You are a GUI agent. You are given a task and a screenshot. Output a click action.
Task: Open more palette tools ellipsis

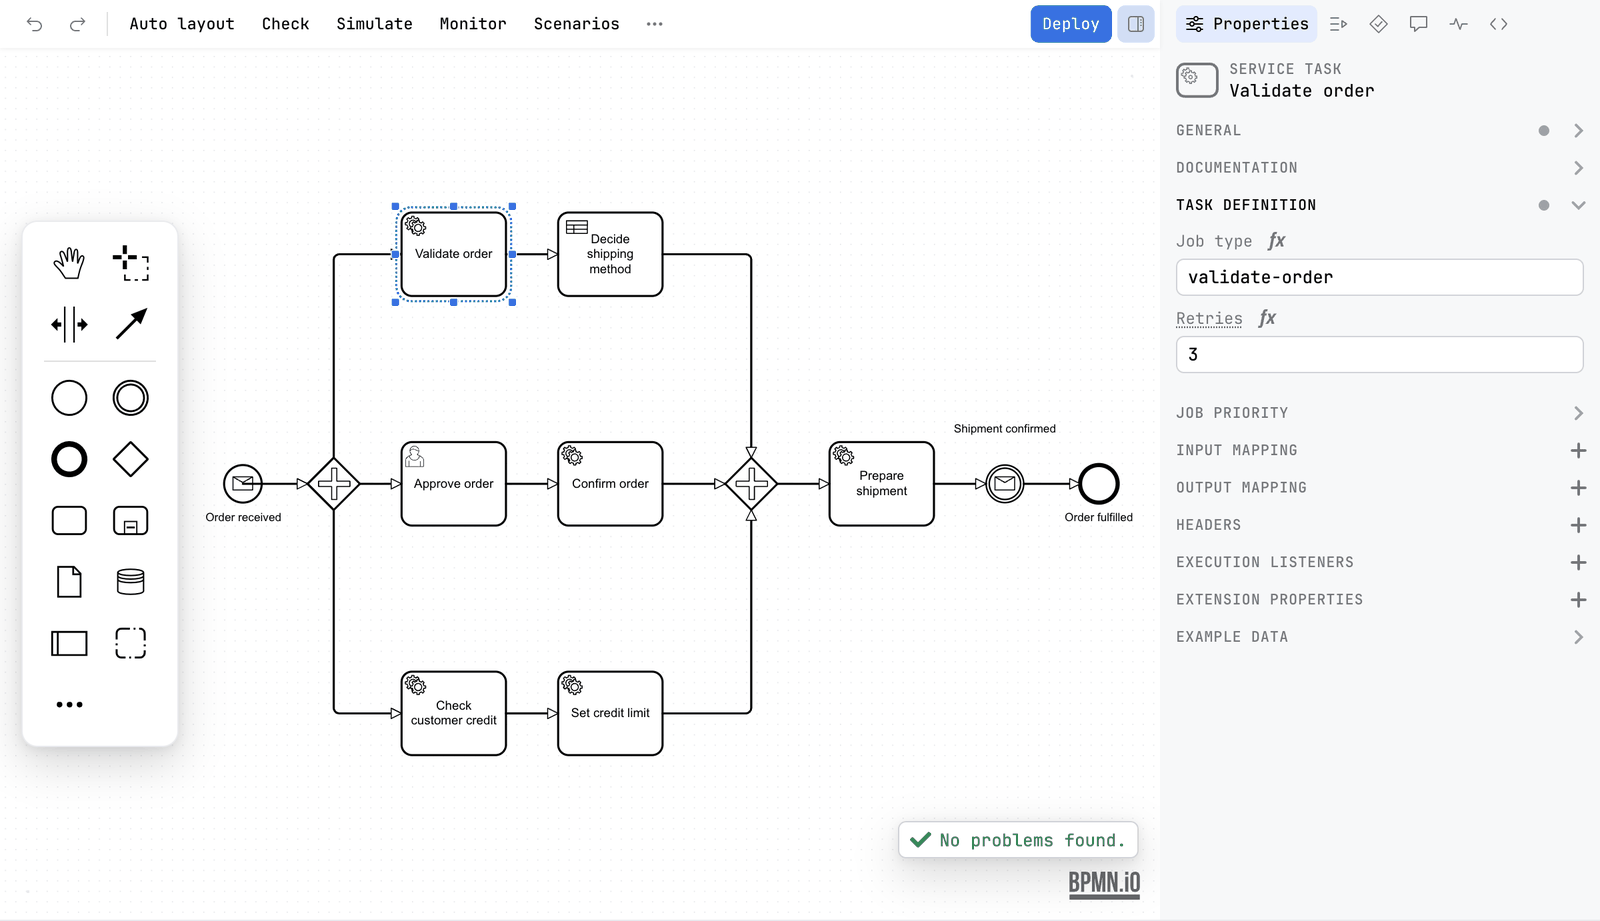(69, 705)
